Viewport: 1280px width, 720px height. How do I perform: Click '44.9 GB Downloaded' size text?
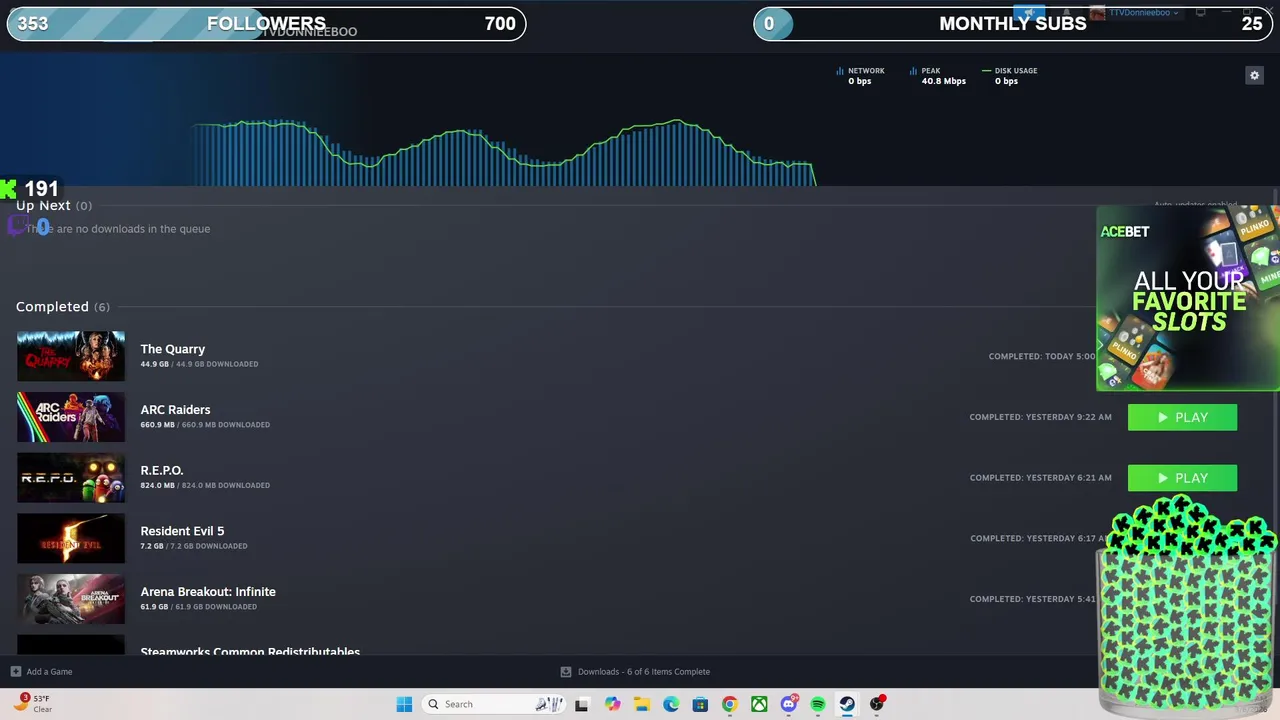point(199,364)
